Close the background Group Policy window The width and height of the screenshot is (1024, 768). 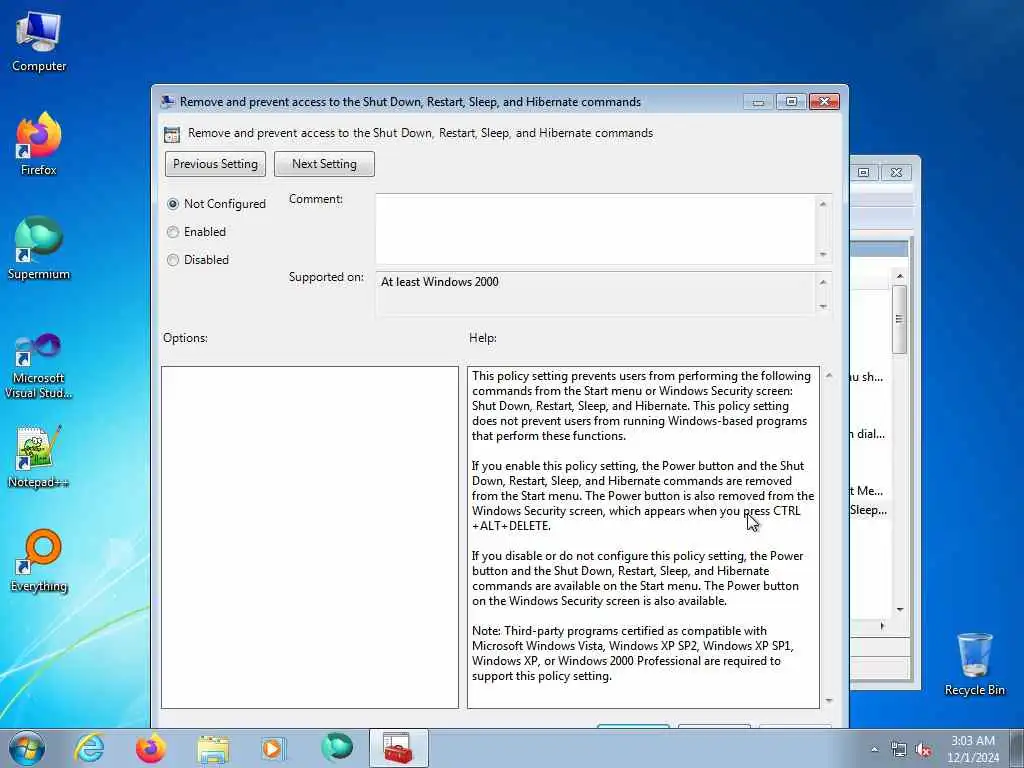[x=896, y=172]
